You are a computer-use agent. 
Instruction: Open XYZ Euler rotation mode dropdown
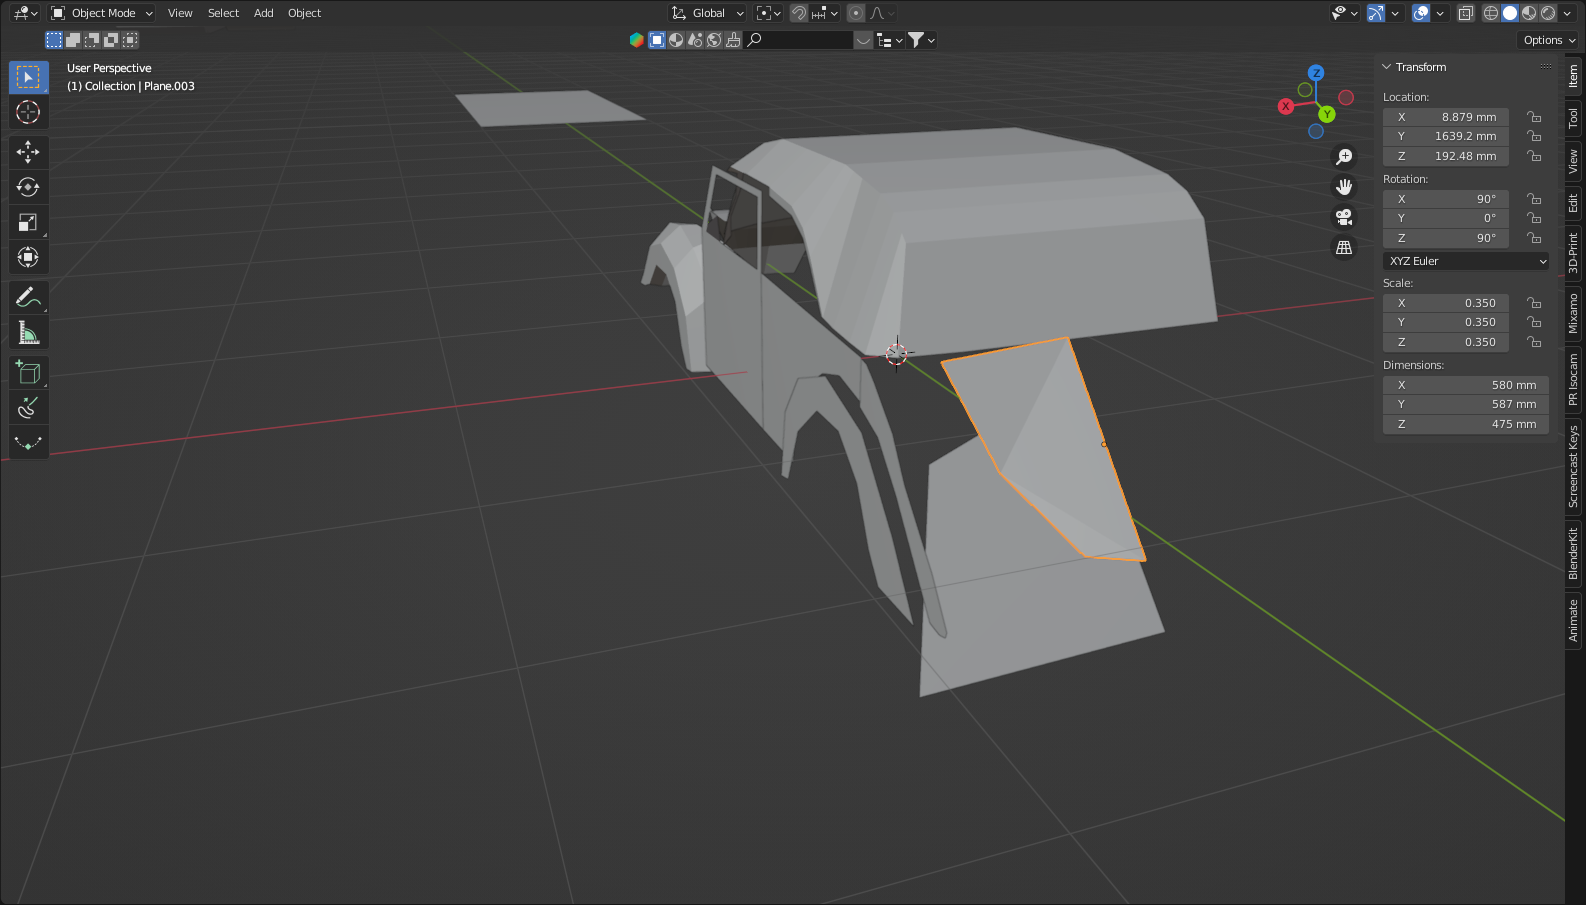(x=1466, y=261)
